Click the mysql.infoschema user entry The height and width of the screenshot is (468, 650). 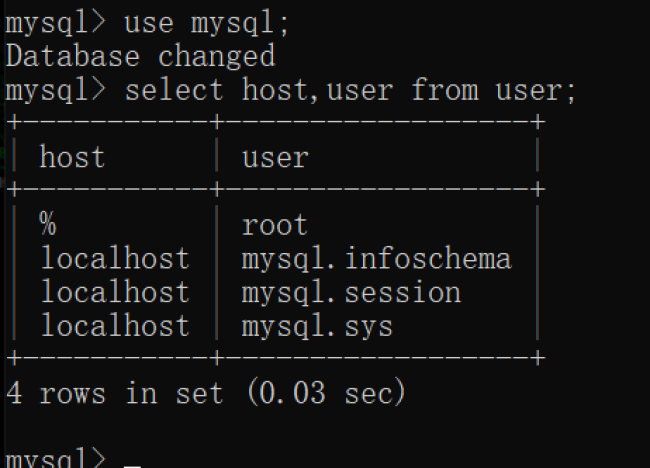tap(376, 258)
